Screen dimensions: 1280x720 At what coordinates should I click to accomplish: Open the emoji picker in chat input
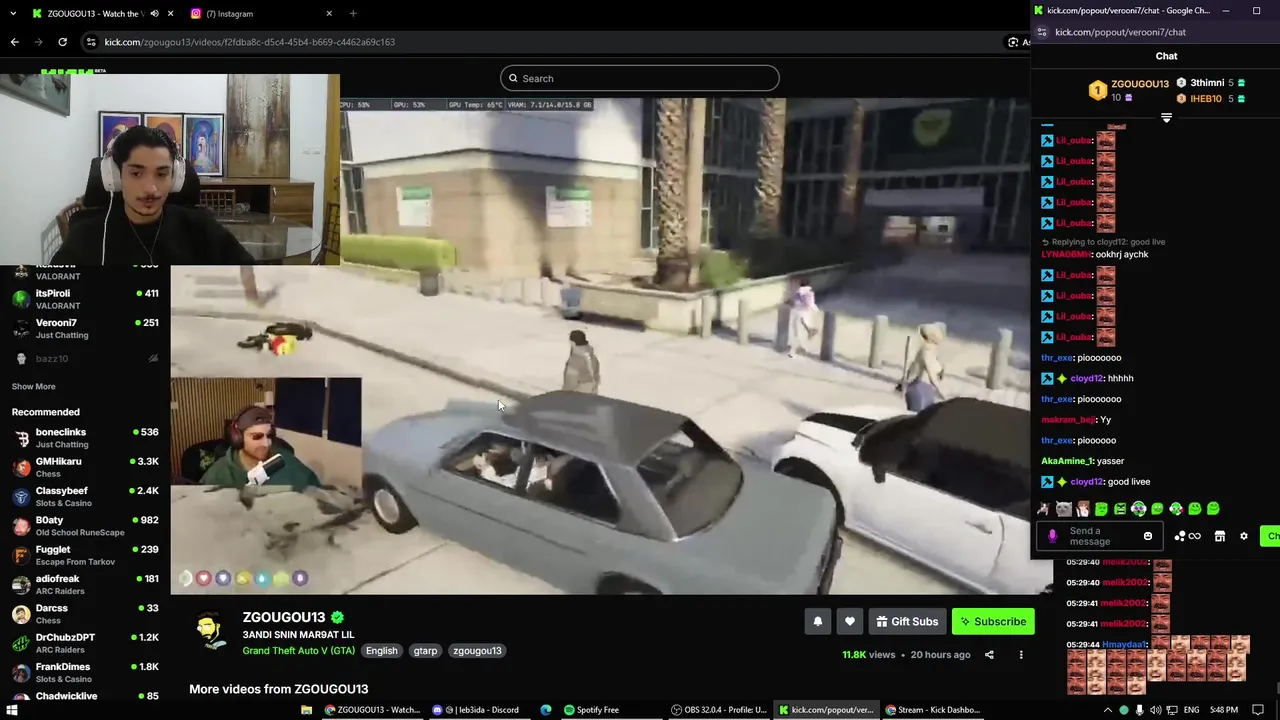[x=1148, y=536]
